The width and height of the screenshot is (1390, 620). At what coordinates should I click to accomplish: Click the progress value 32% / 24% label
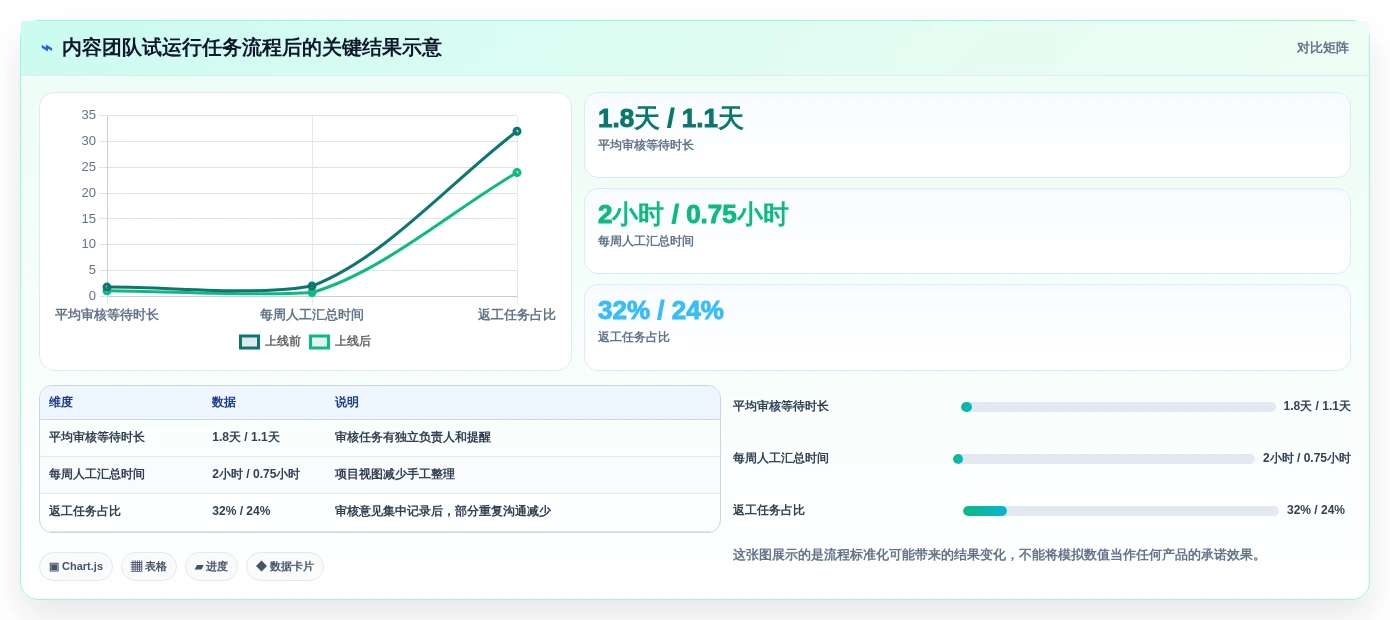tap(1316, 511)
